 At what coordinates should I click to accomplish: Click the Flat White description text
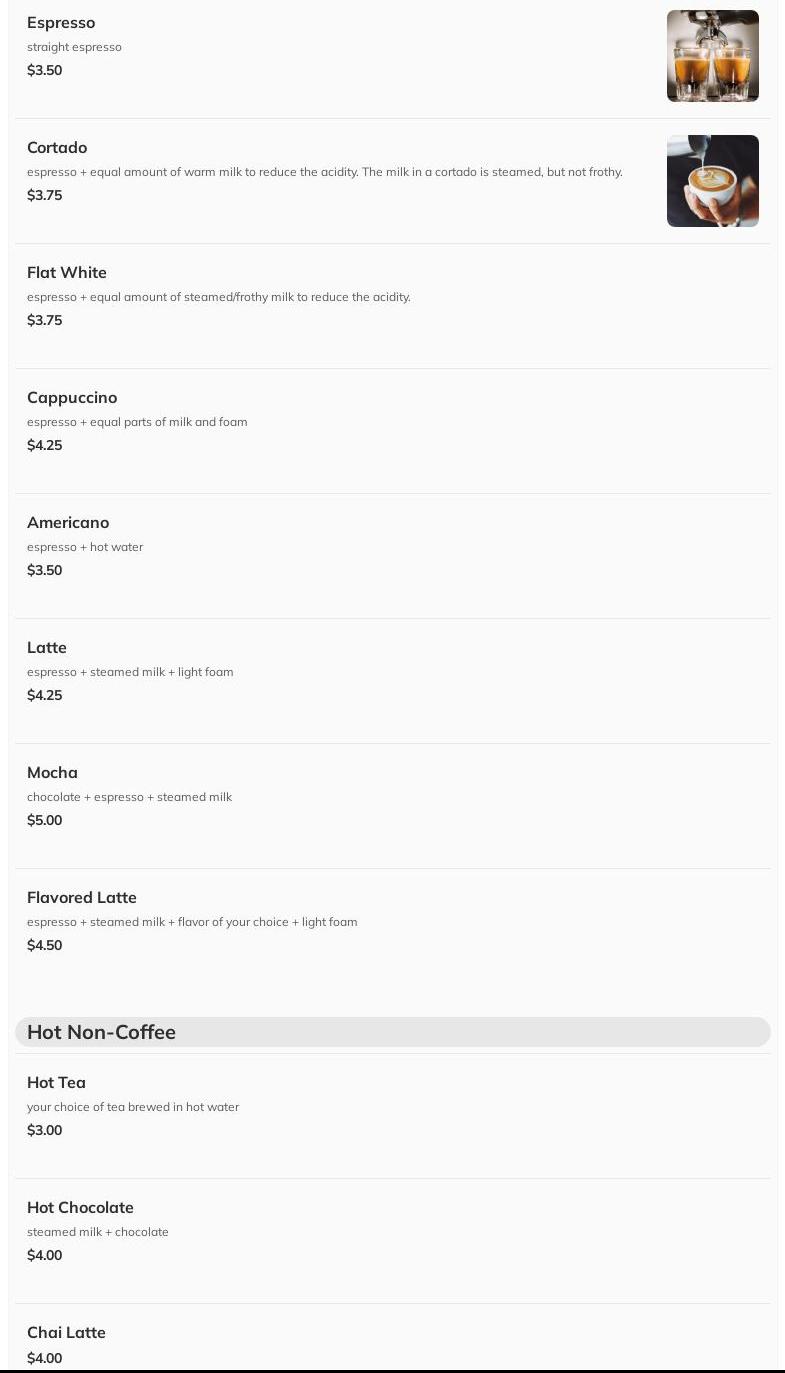pos(218,297)
